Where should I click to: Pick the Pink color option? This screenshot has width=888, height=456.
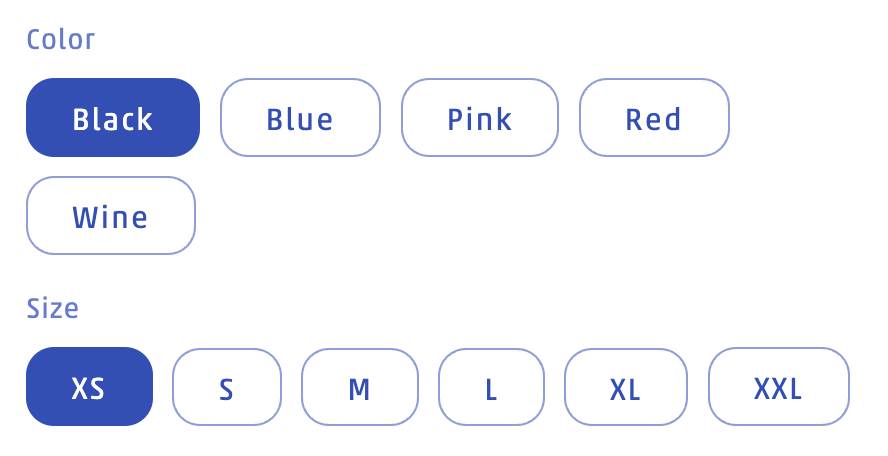pyautogui.click(x=479, y=118)
